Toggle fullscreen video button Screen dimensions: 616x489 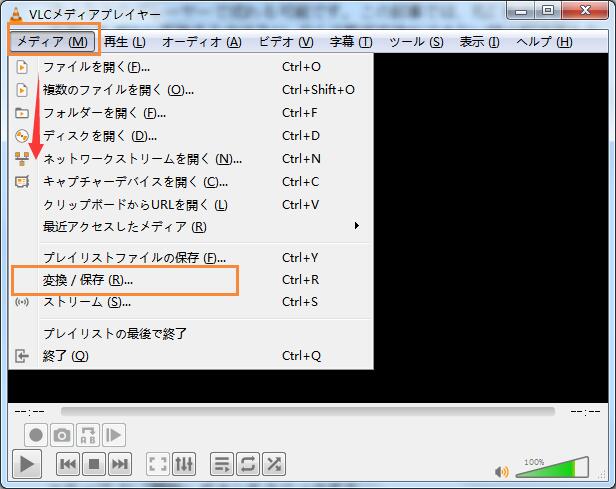pyautogui.click(x=158, y=464)
